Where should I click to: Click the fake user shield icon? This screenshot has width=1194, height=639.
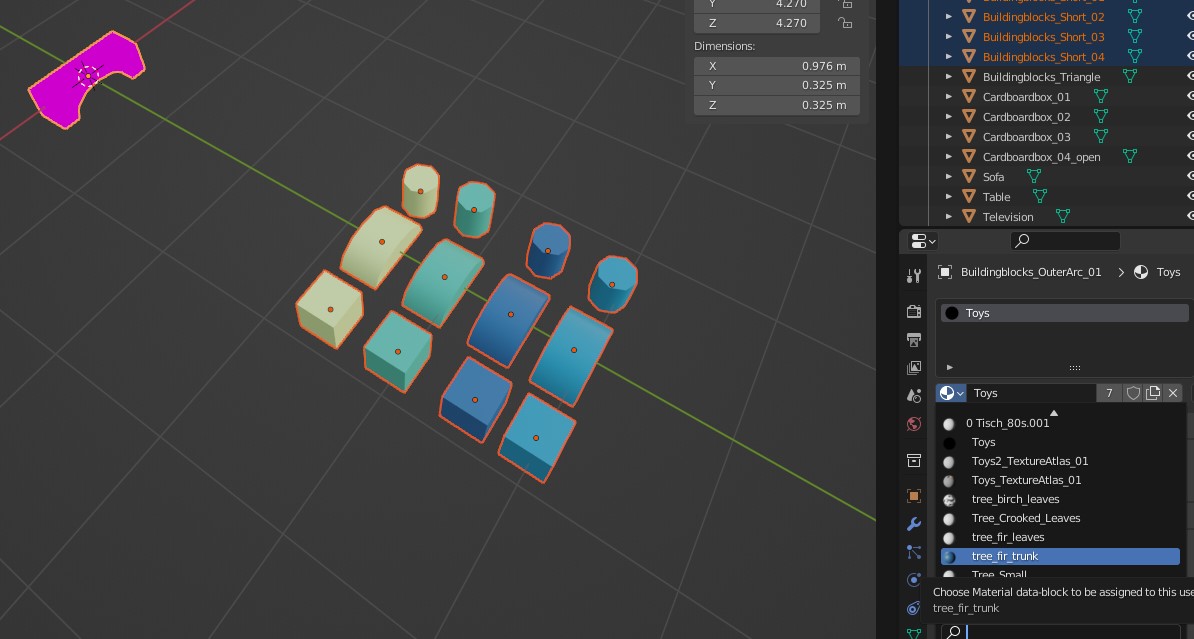(x=1133, y=393)
